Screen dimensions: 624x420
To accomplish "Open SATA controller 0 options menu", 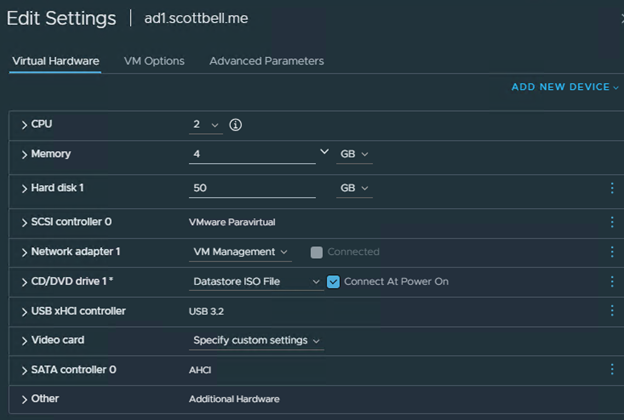I will pyautogui.click(x=611, y=370).
